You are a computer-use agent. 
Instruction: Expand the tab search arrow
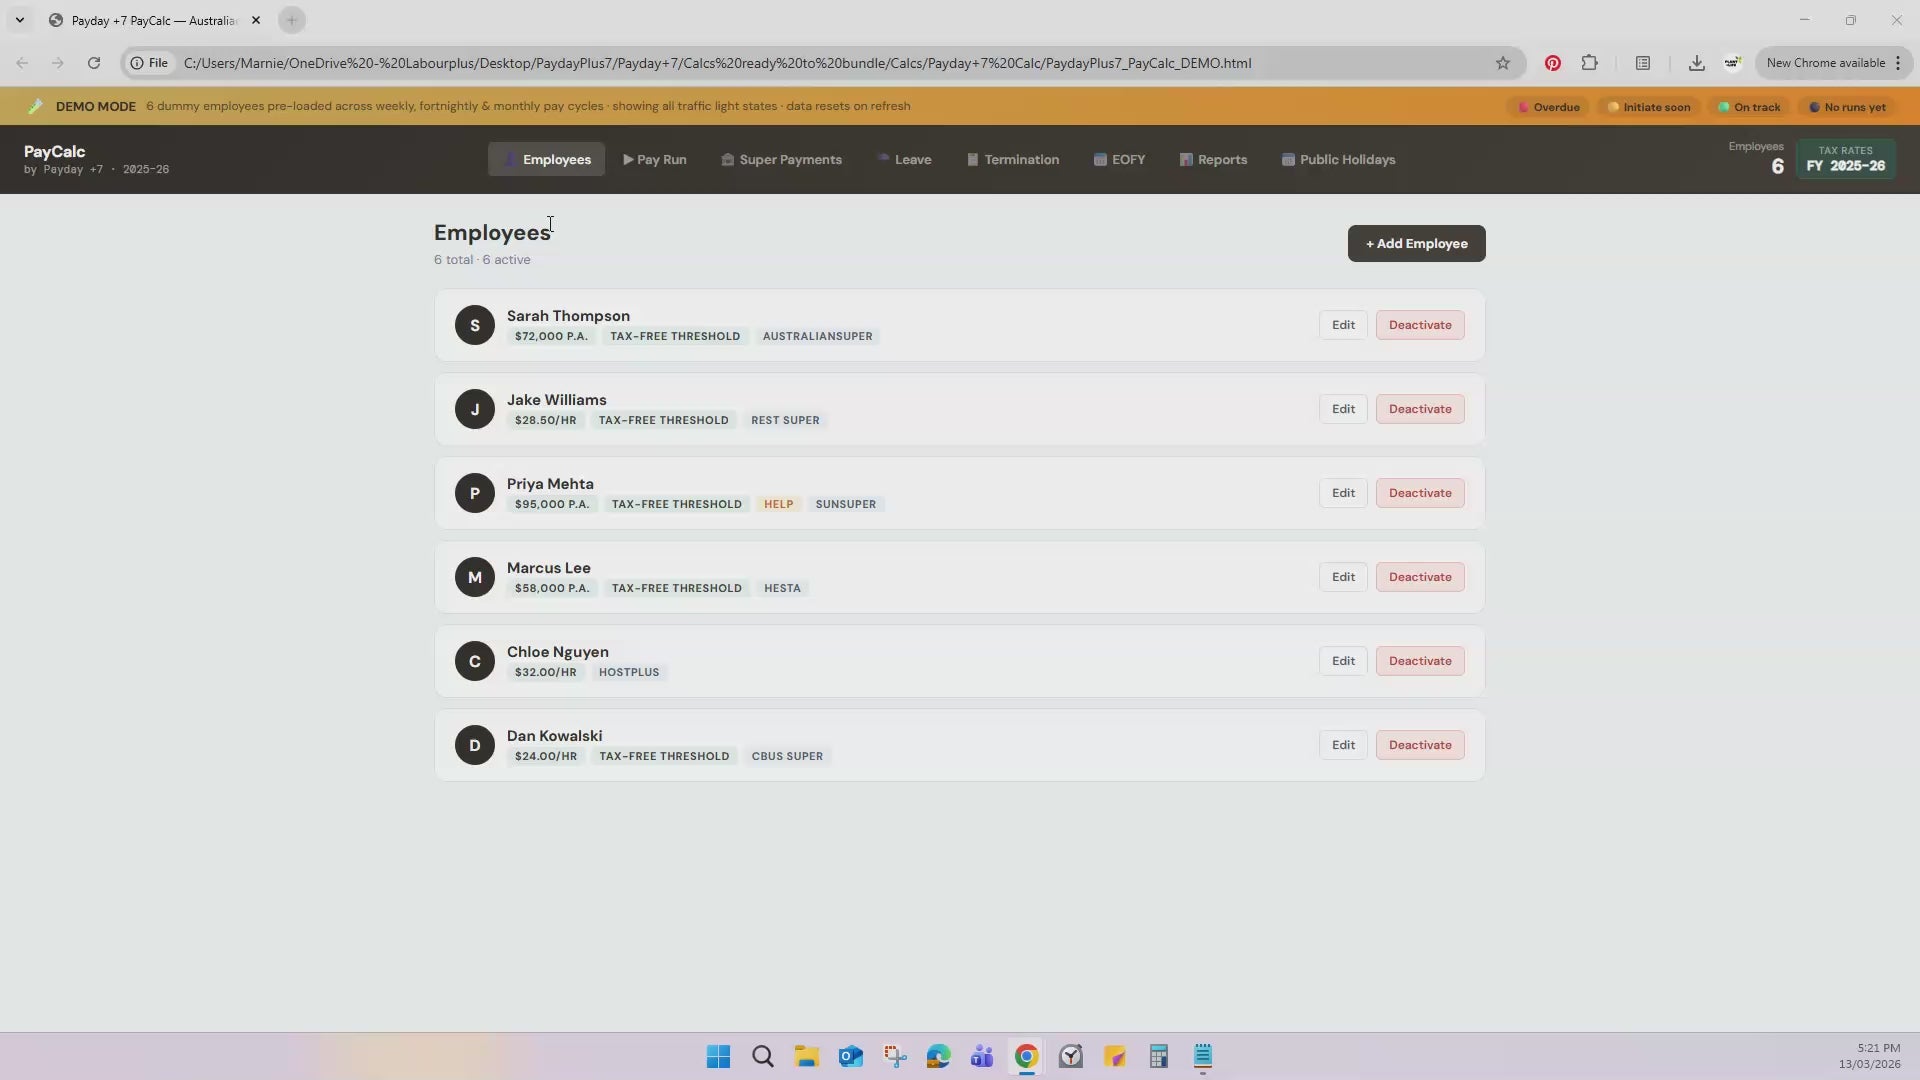[x=20, y=20]
